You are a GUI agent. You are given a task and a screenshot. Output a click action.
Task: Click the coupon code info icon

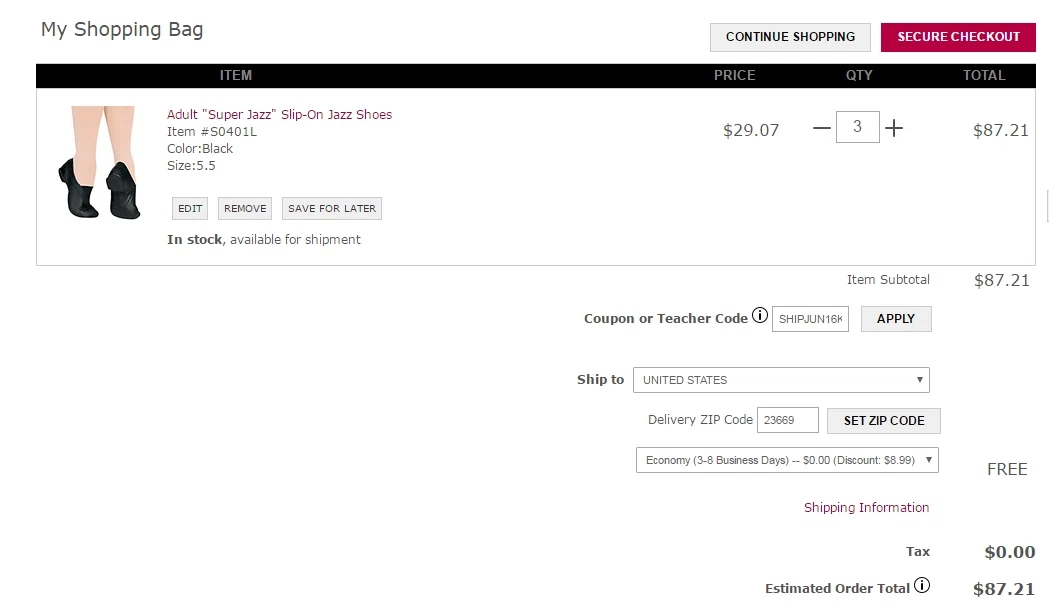click(759, 315)
